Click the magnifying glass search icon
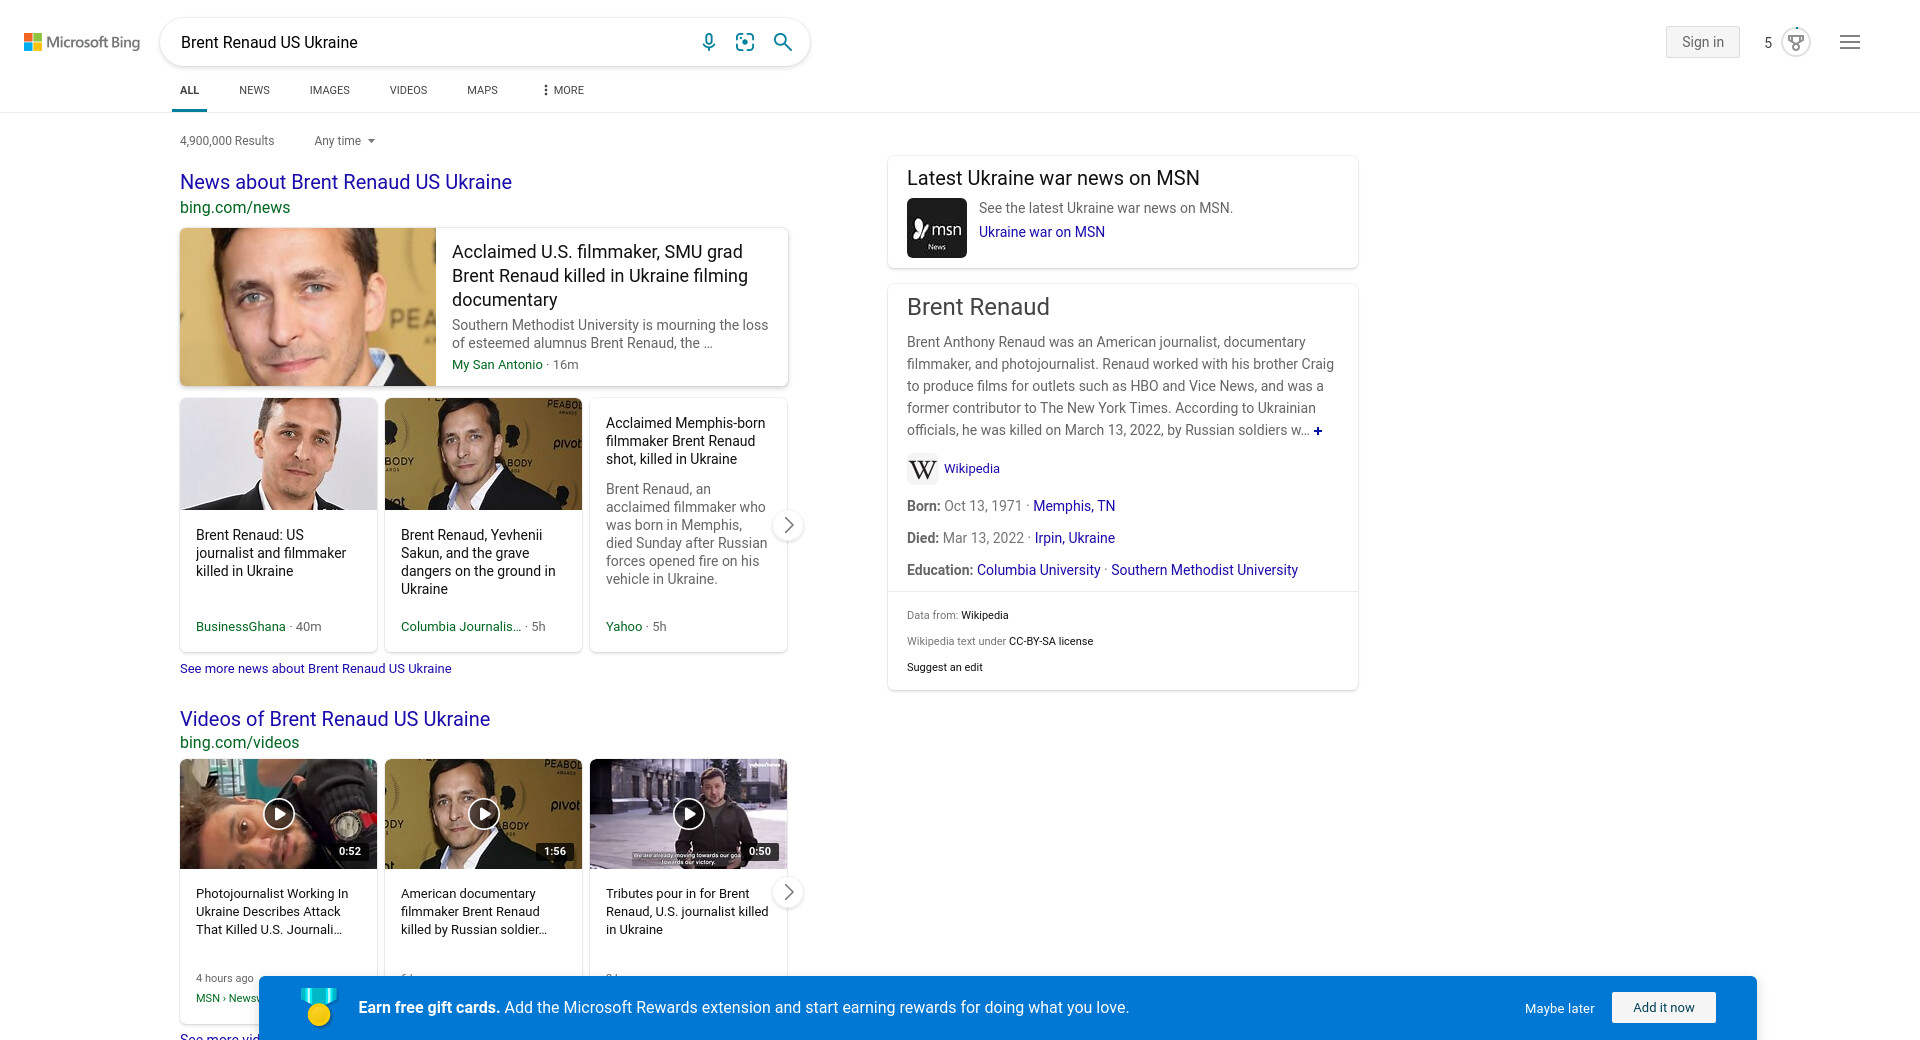1920x1040 pixels. 783,42
